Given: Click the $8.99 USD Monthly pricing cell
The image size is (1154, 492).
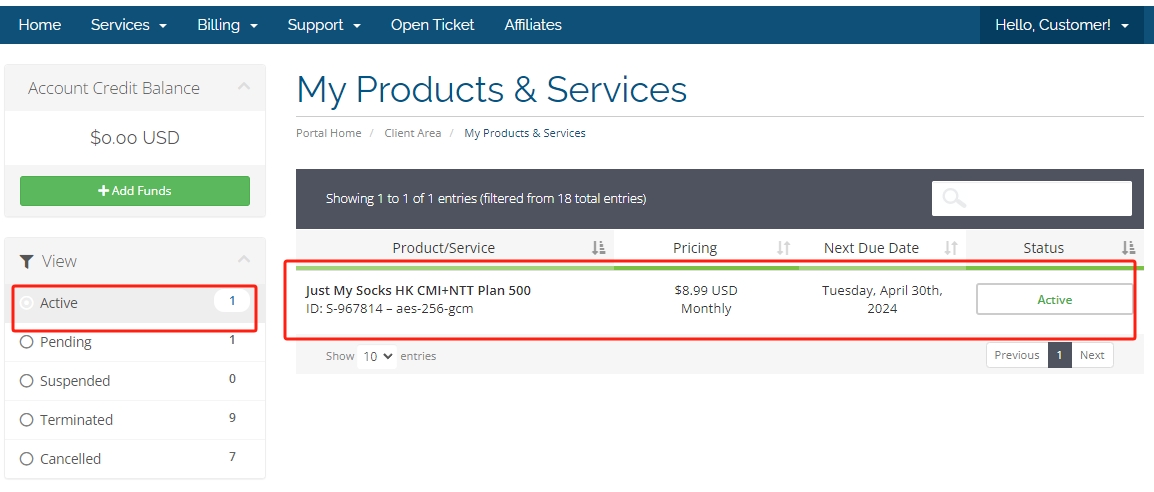Looking at the screenshot, I should [x=706, y=299].
